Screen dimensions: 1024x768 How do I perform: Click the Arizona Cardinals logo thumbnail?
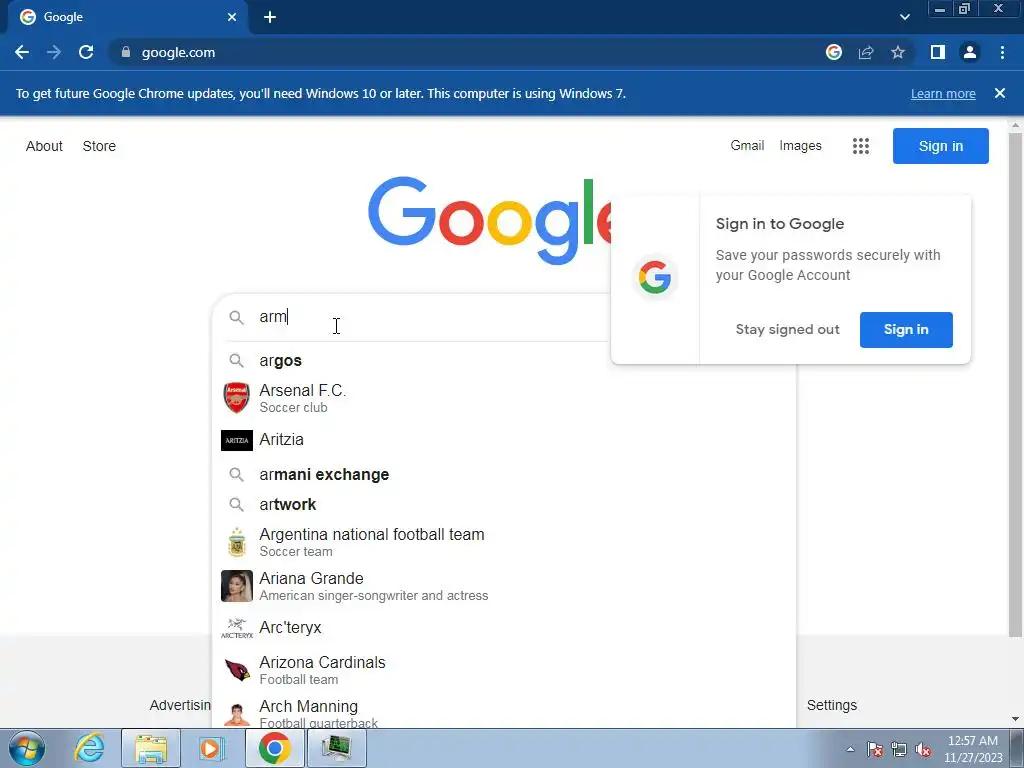(236, 669)
